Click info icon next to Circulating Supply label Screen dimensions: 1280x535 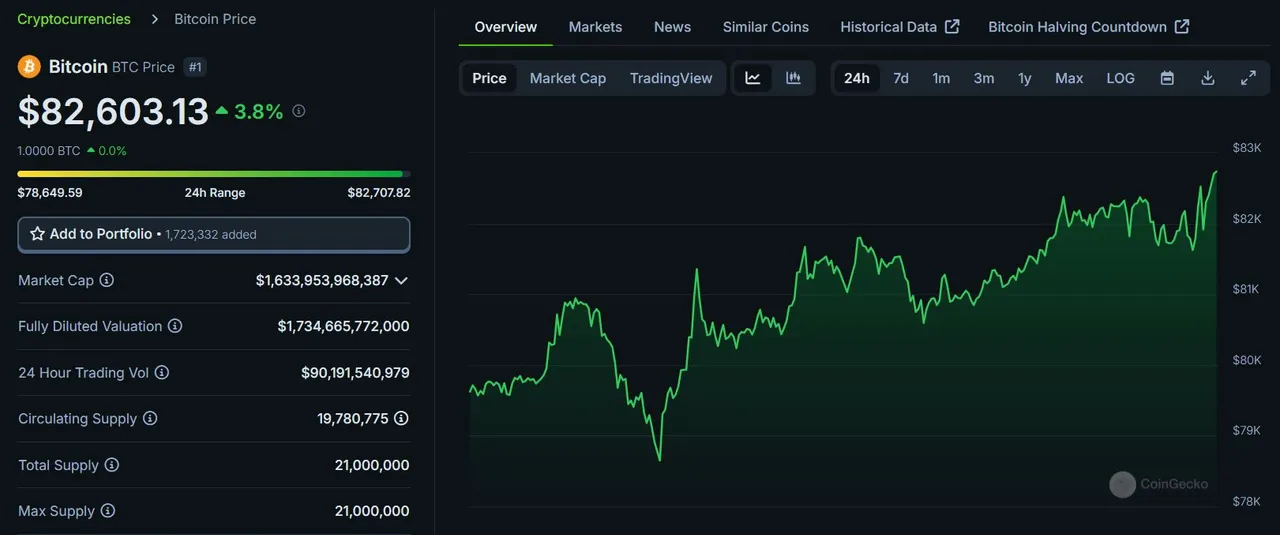[x=150, y=418]
